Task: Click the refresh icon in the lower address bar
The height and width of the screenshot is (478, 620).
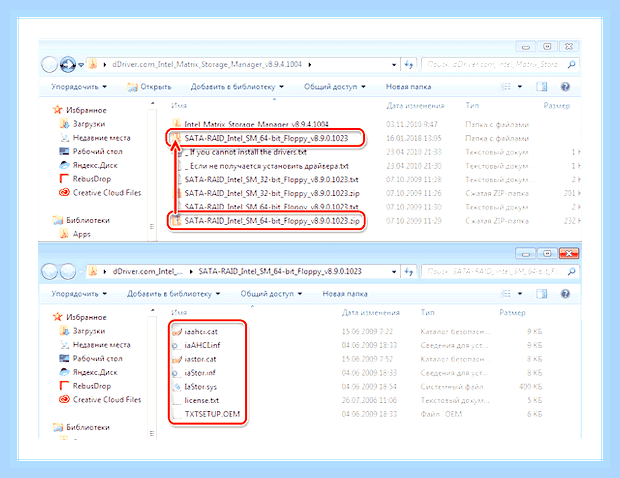Action: tap(409, 272)
